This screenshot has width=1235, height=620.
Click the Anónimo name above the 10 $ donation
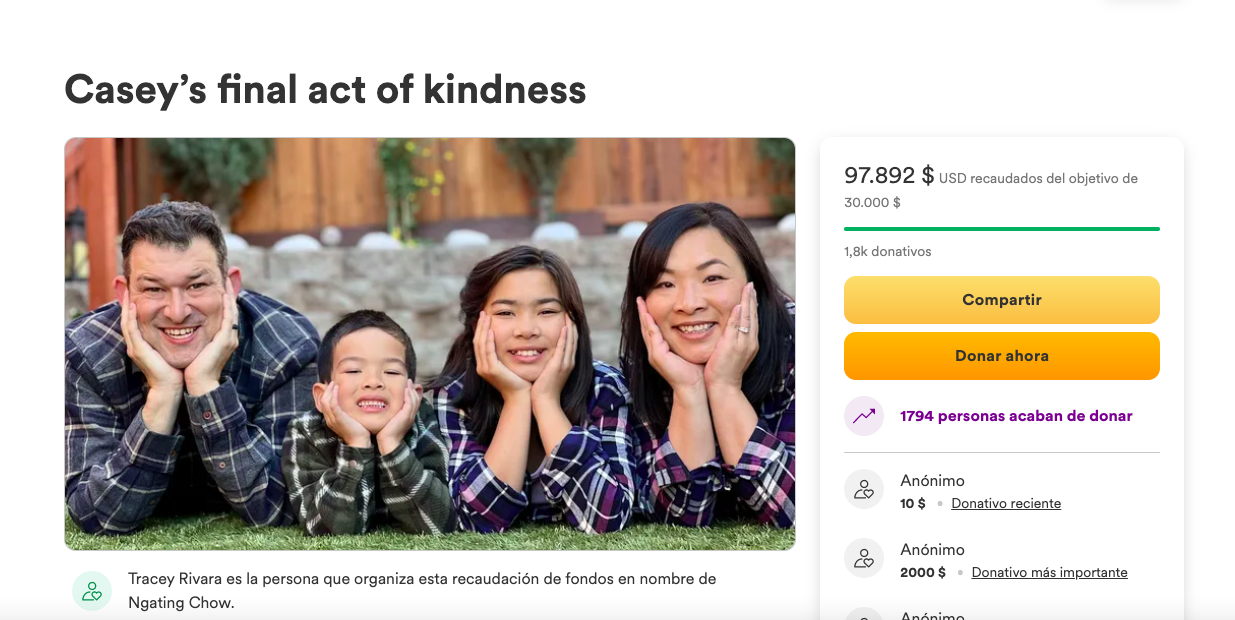tap(932, 481)
